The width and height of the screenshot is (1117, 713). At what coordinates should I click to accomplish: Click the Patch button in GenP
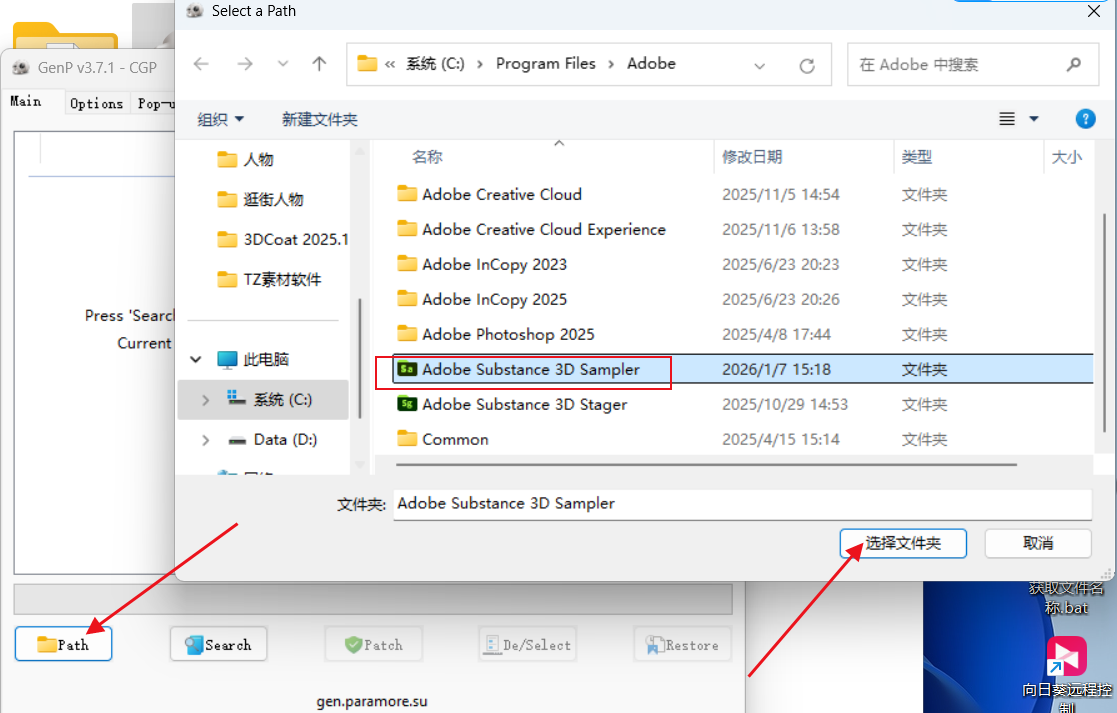click(373, 645)
